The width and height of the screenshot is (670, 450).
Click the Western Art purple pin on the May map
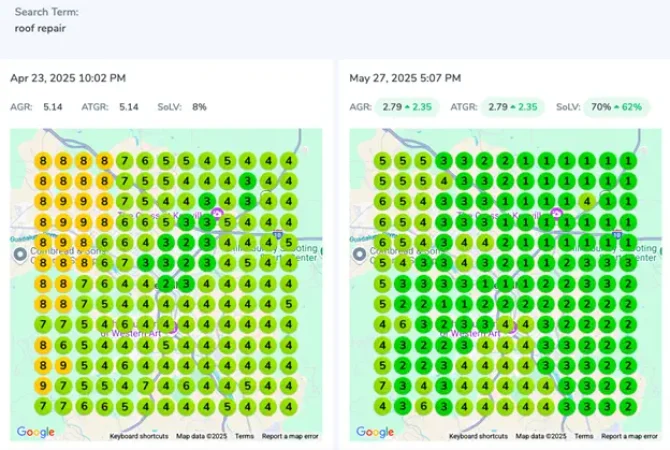pos(511,328)
